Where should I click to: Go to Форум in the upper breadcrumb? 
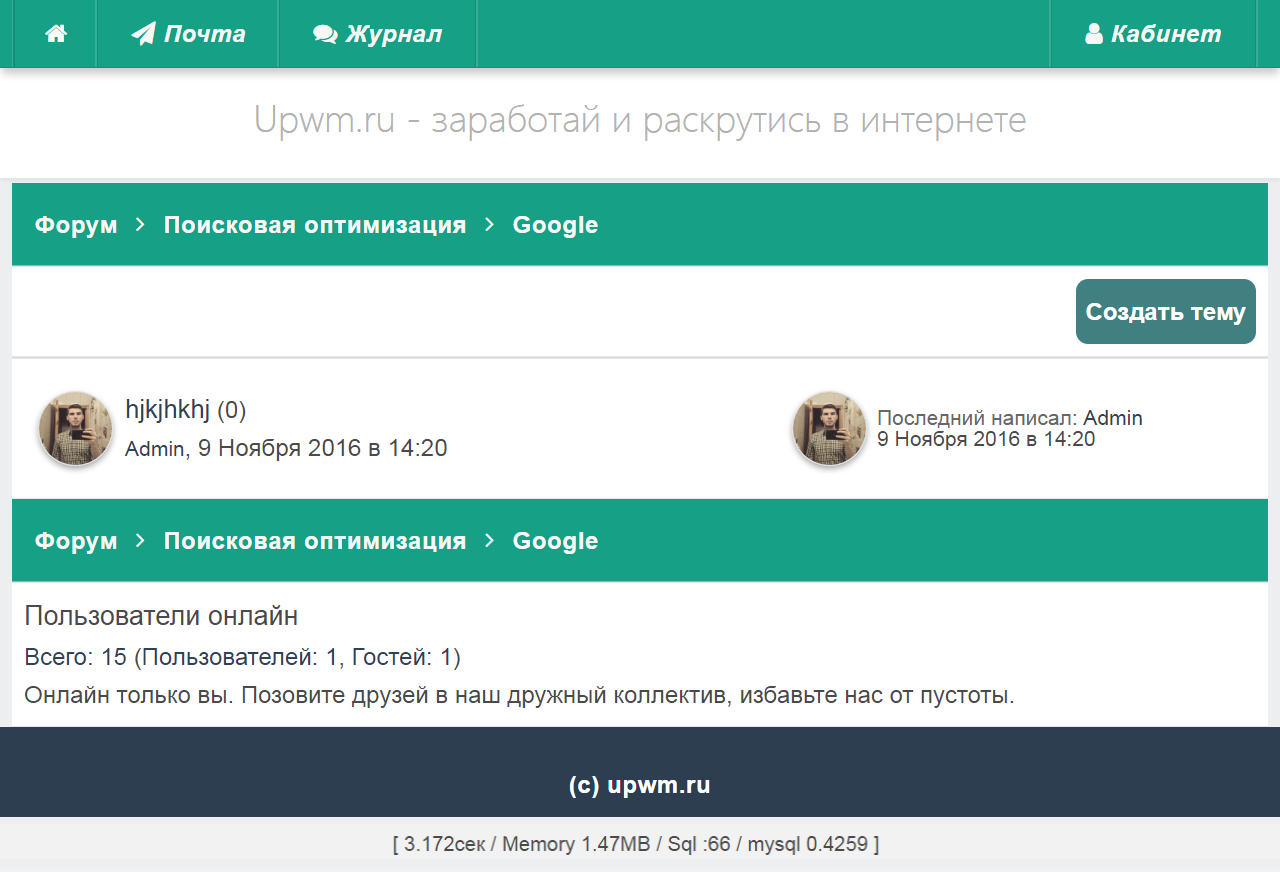point(76,225)
